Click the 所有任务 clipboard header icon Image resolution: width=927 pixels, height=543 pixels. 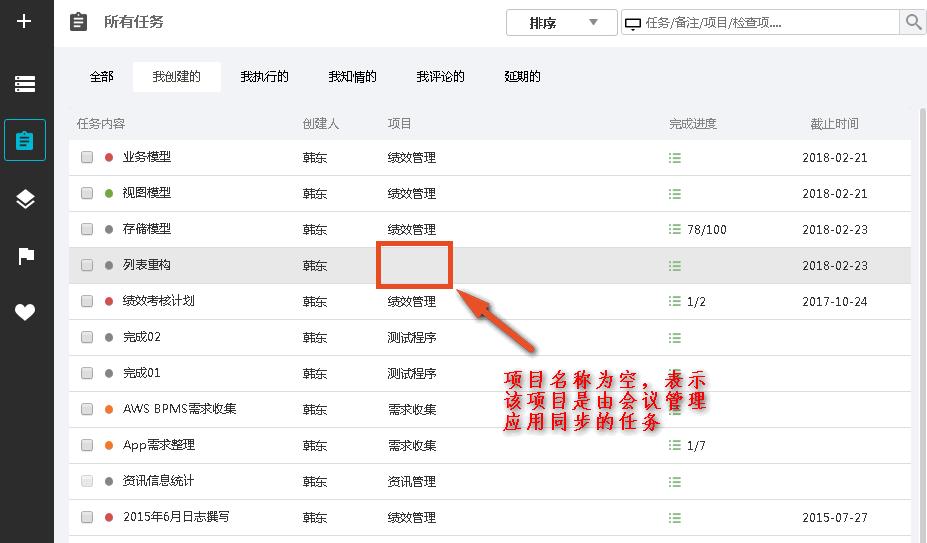pyautogui.click(x=78, y=22)
